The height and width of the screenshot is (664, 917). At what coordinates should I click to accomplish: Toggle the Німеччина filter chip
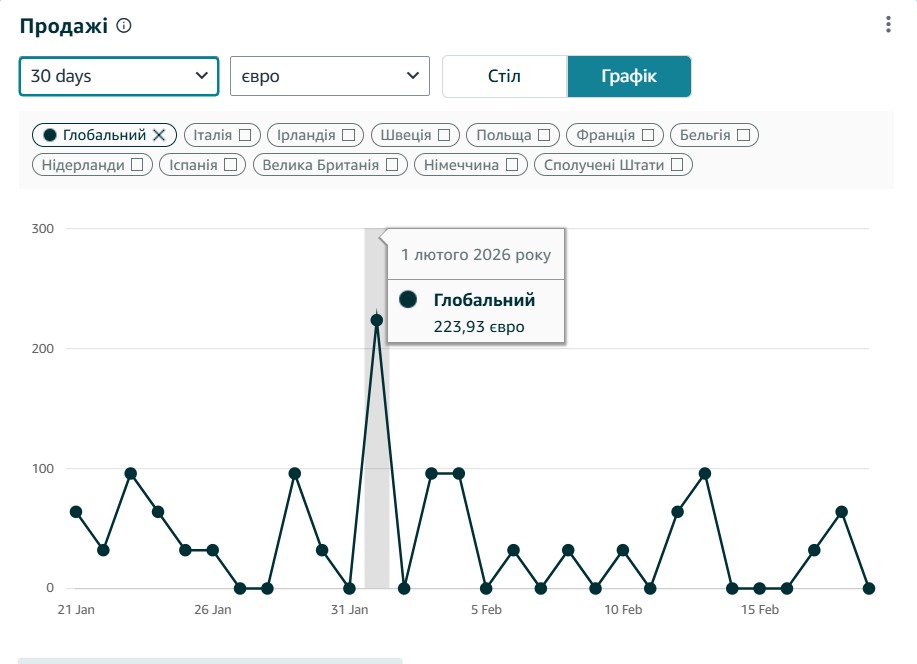point(471,165)
